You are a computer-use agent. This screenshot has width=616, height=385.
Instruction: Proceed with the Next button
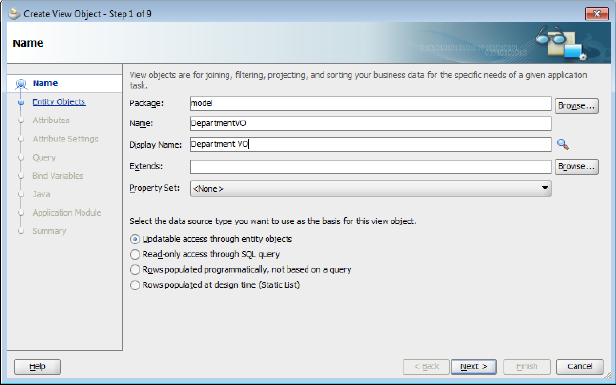(x=474, y=367)
